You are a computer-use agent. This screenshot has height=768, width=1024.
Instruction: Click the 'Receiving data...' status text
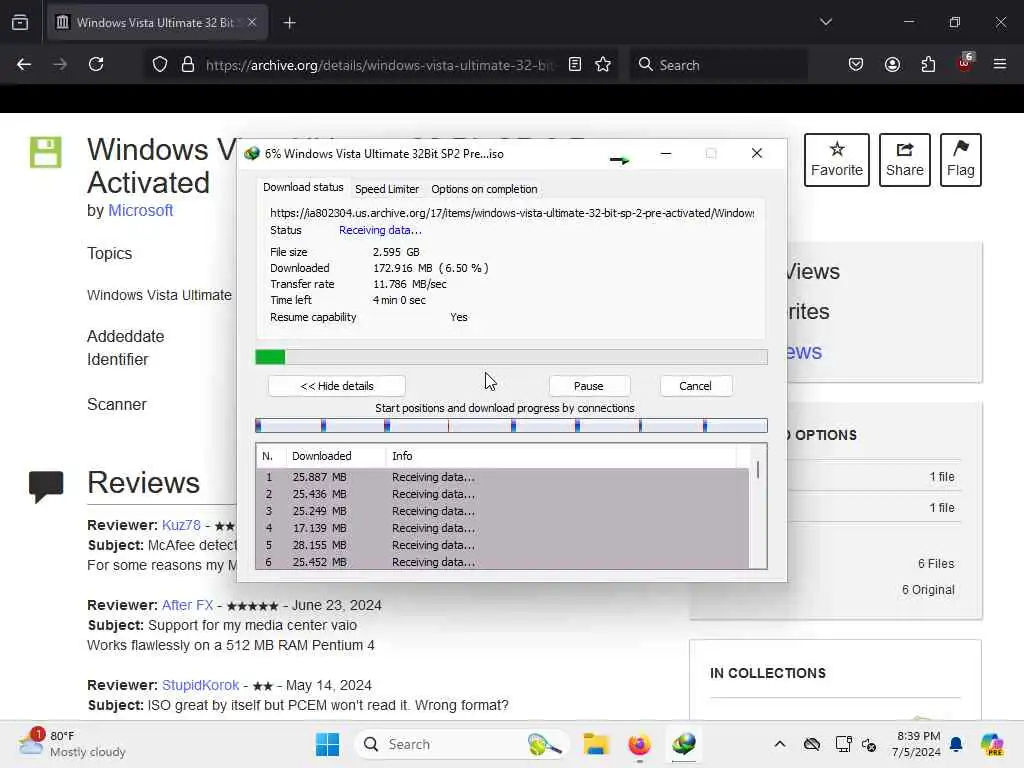(380, 230)
